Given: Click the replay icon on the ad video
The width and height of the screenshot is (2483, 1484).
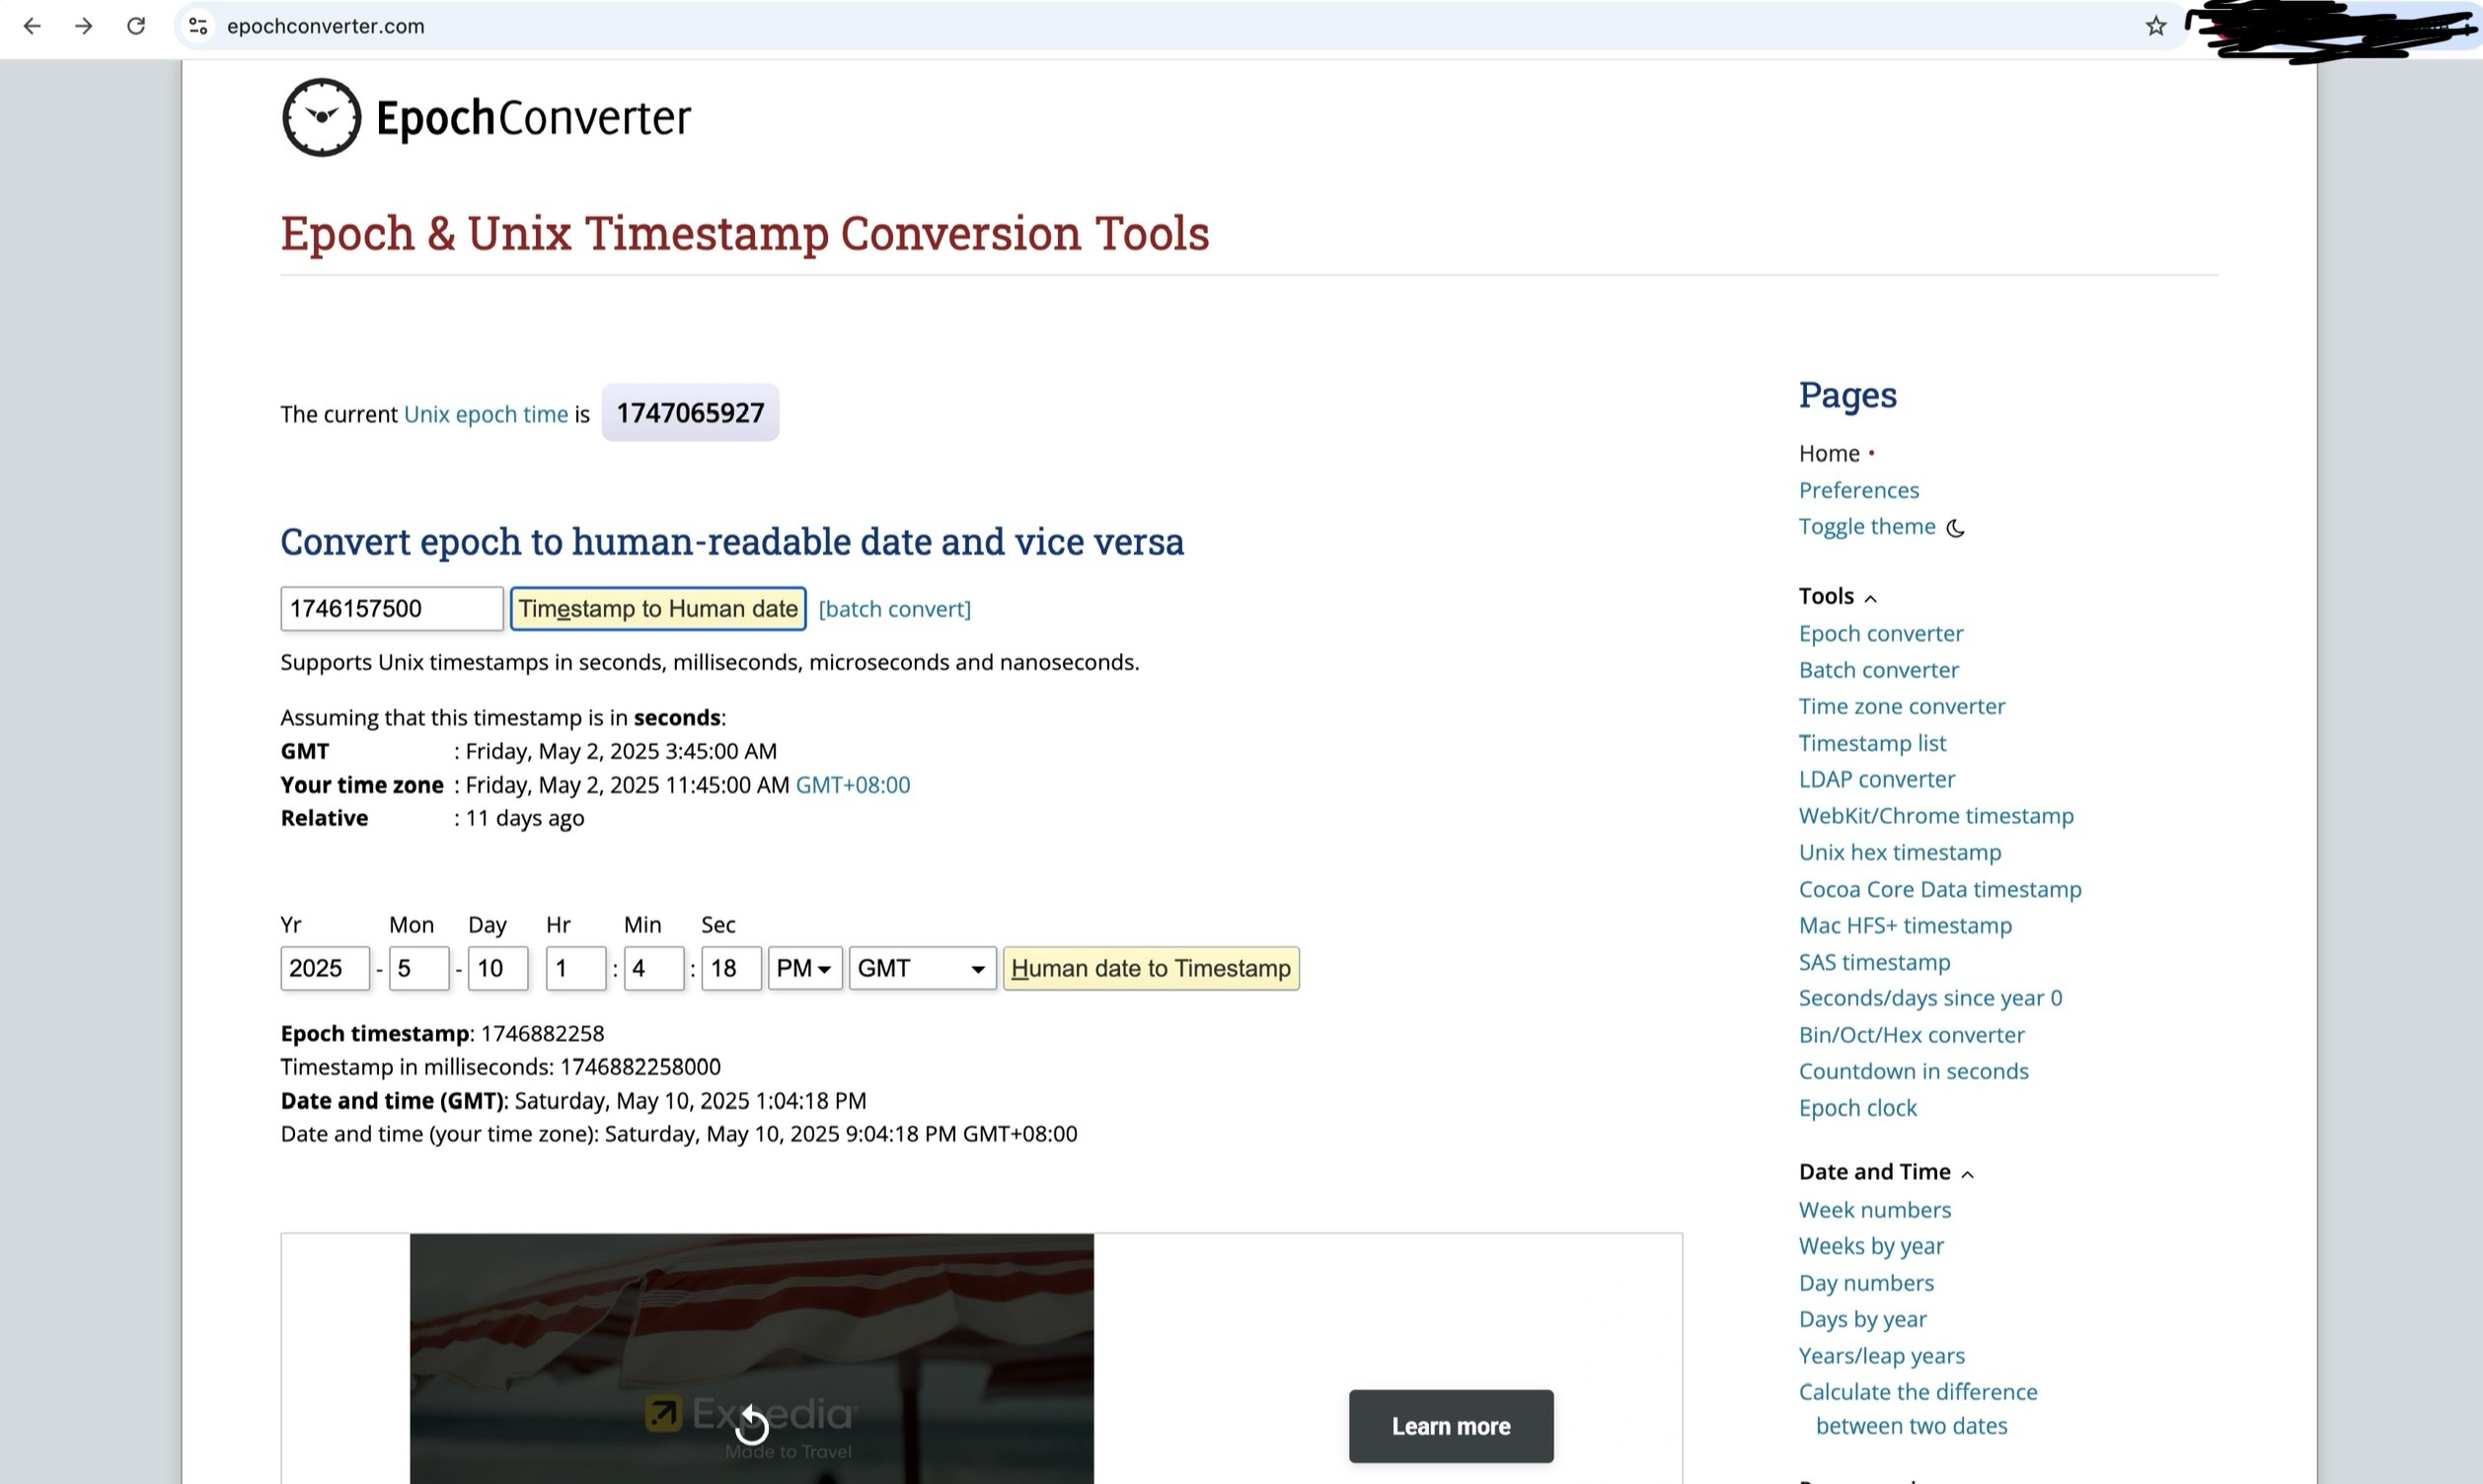Looking at the screenshot, I should click(x=752, y=1425).
